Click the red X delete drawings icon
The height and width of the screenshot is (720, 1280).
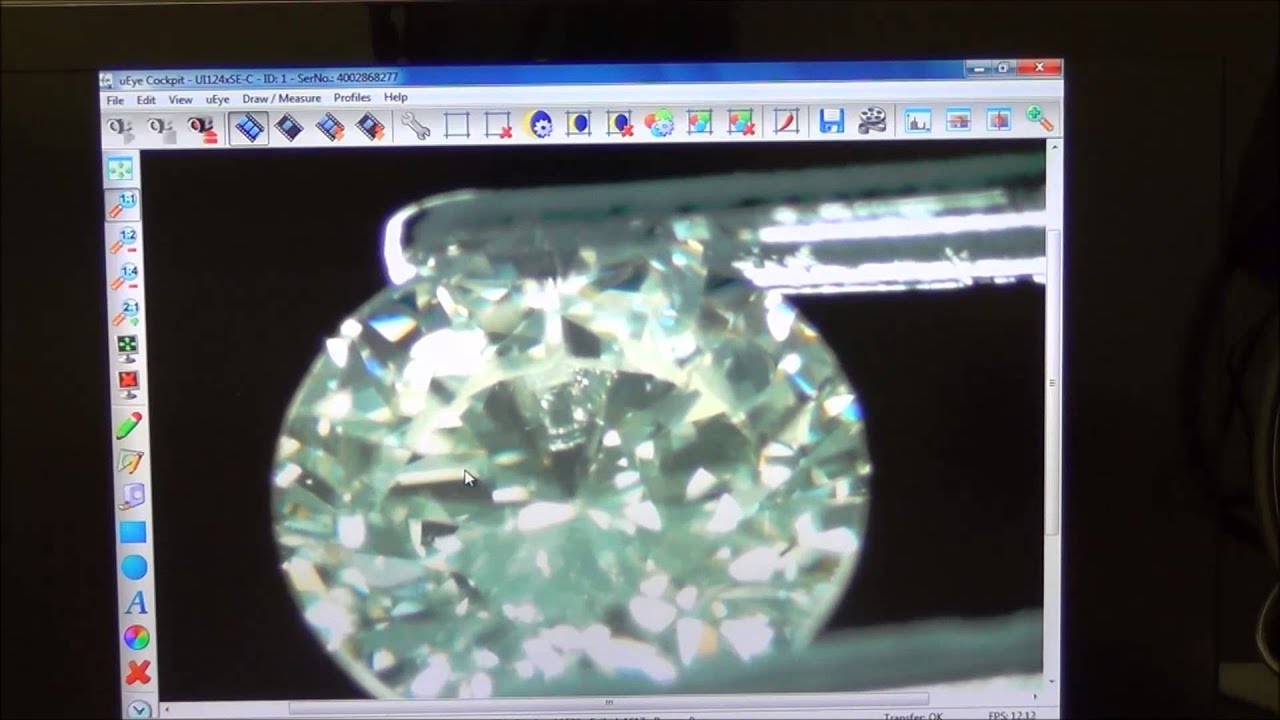tap(138, 672)
